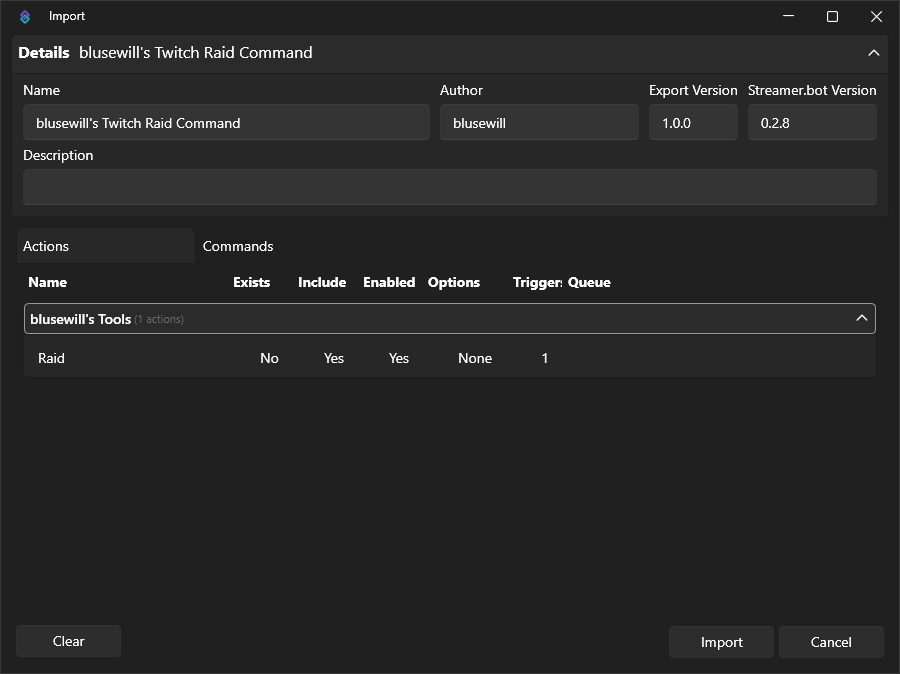Image resolution: width=900 pixels, height=674 pixels.
Task: Click the Streamer.bot app icon in title bar
Action: point(25,17)
